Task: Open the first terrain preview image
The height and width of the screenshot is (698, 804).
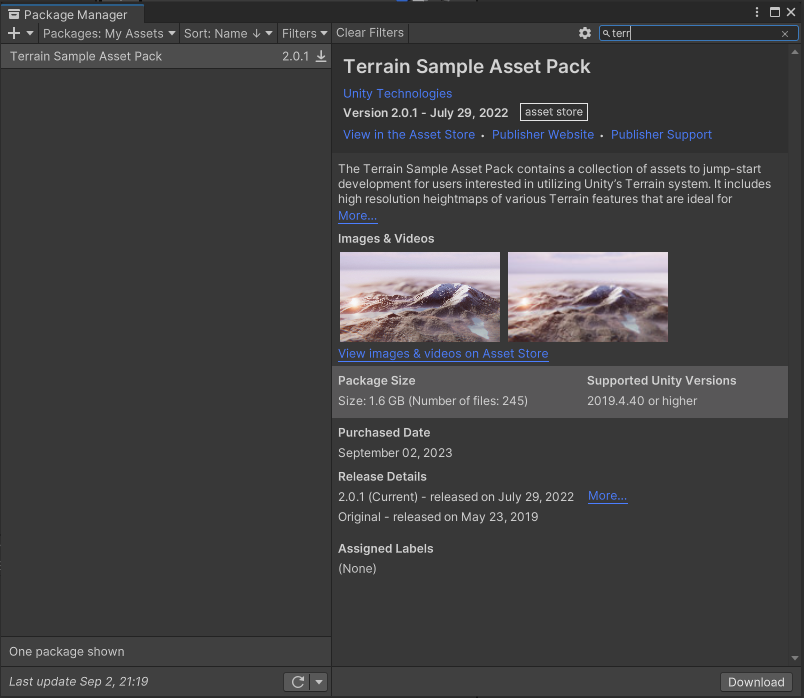Action: point(419,296)
